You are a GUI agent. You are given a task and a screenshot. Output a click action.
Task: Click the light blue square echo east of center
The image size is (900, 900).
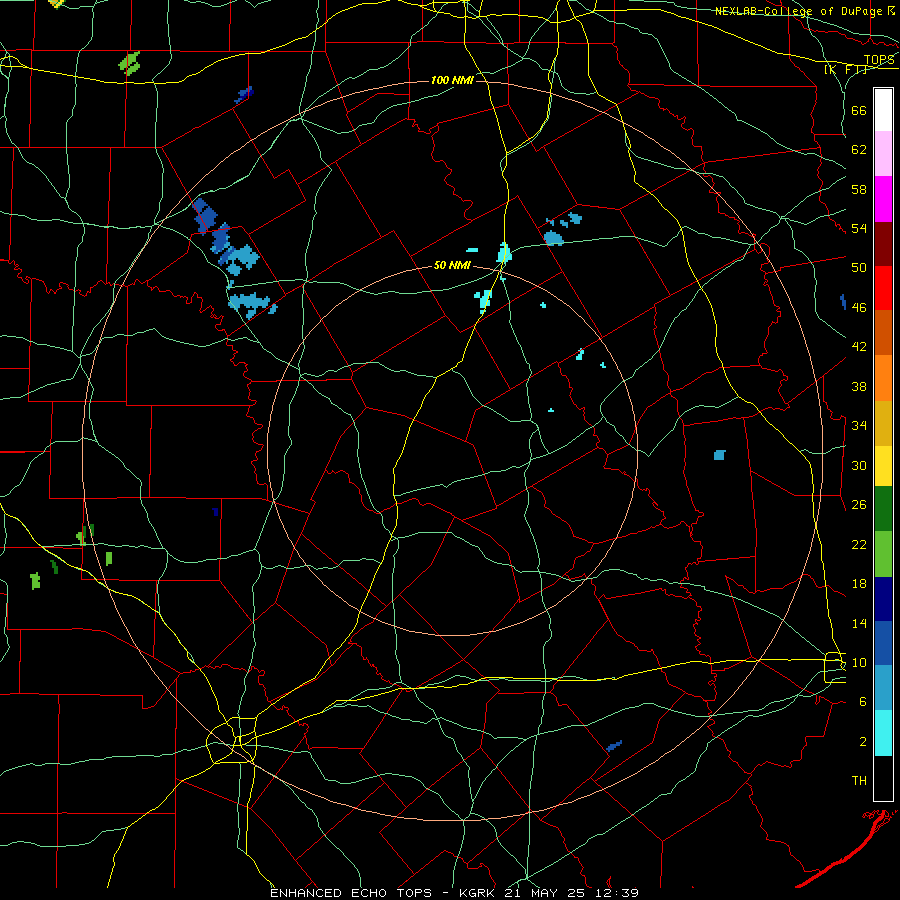click(719, 455)
